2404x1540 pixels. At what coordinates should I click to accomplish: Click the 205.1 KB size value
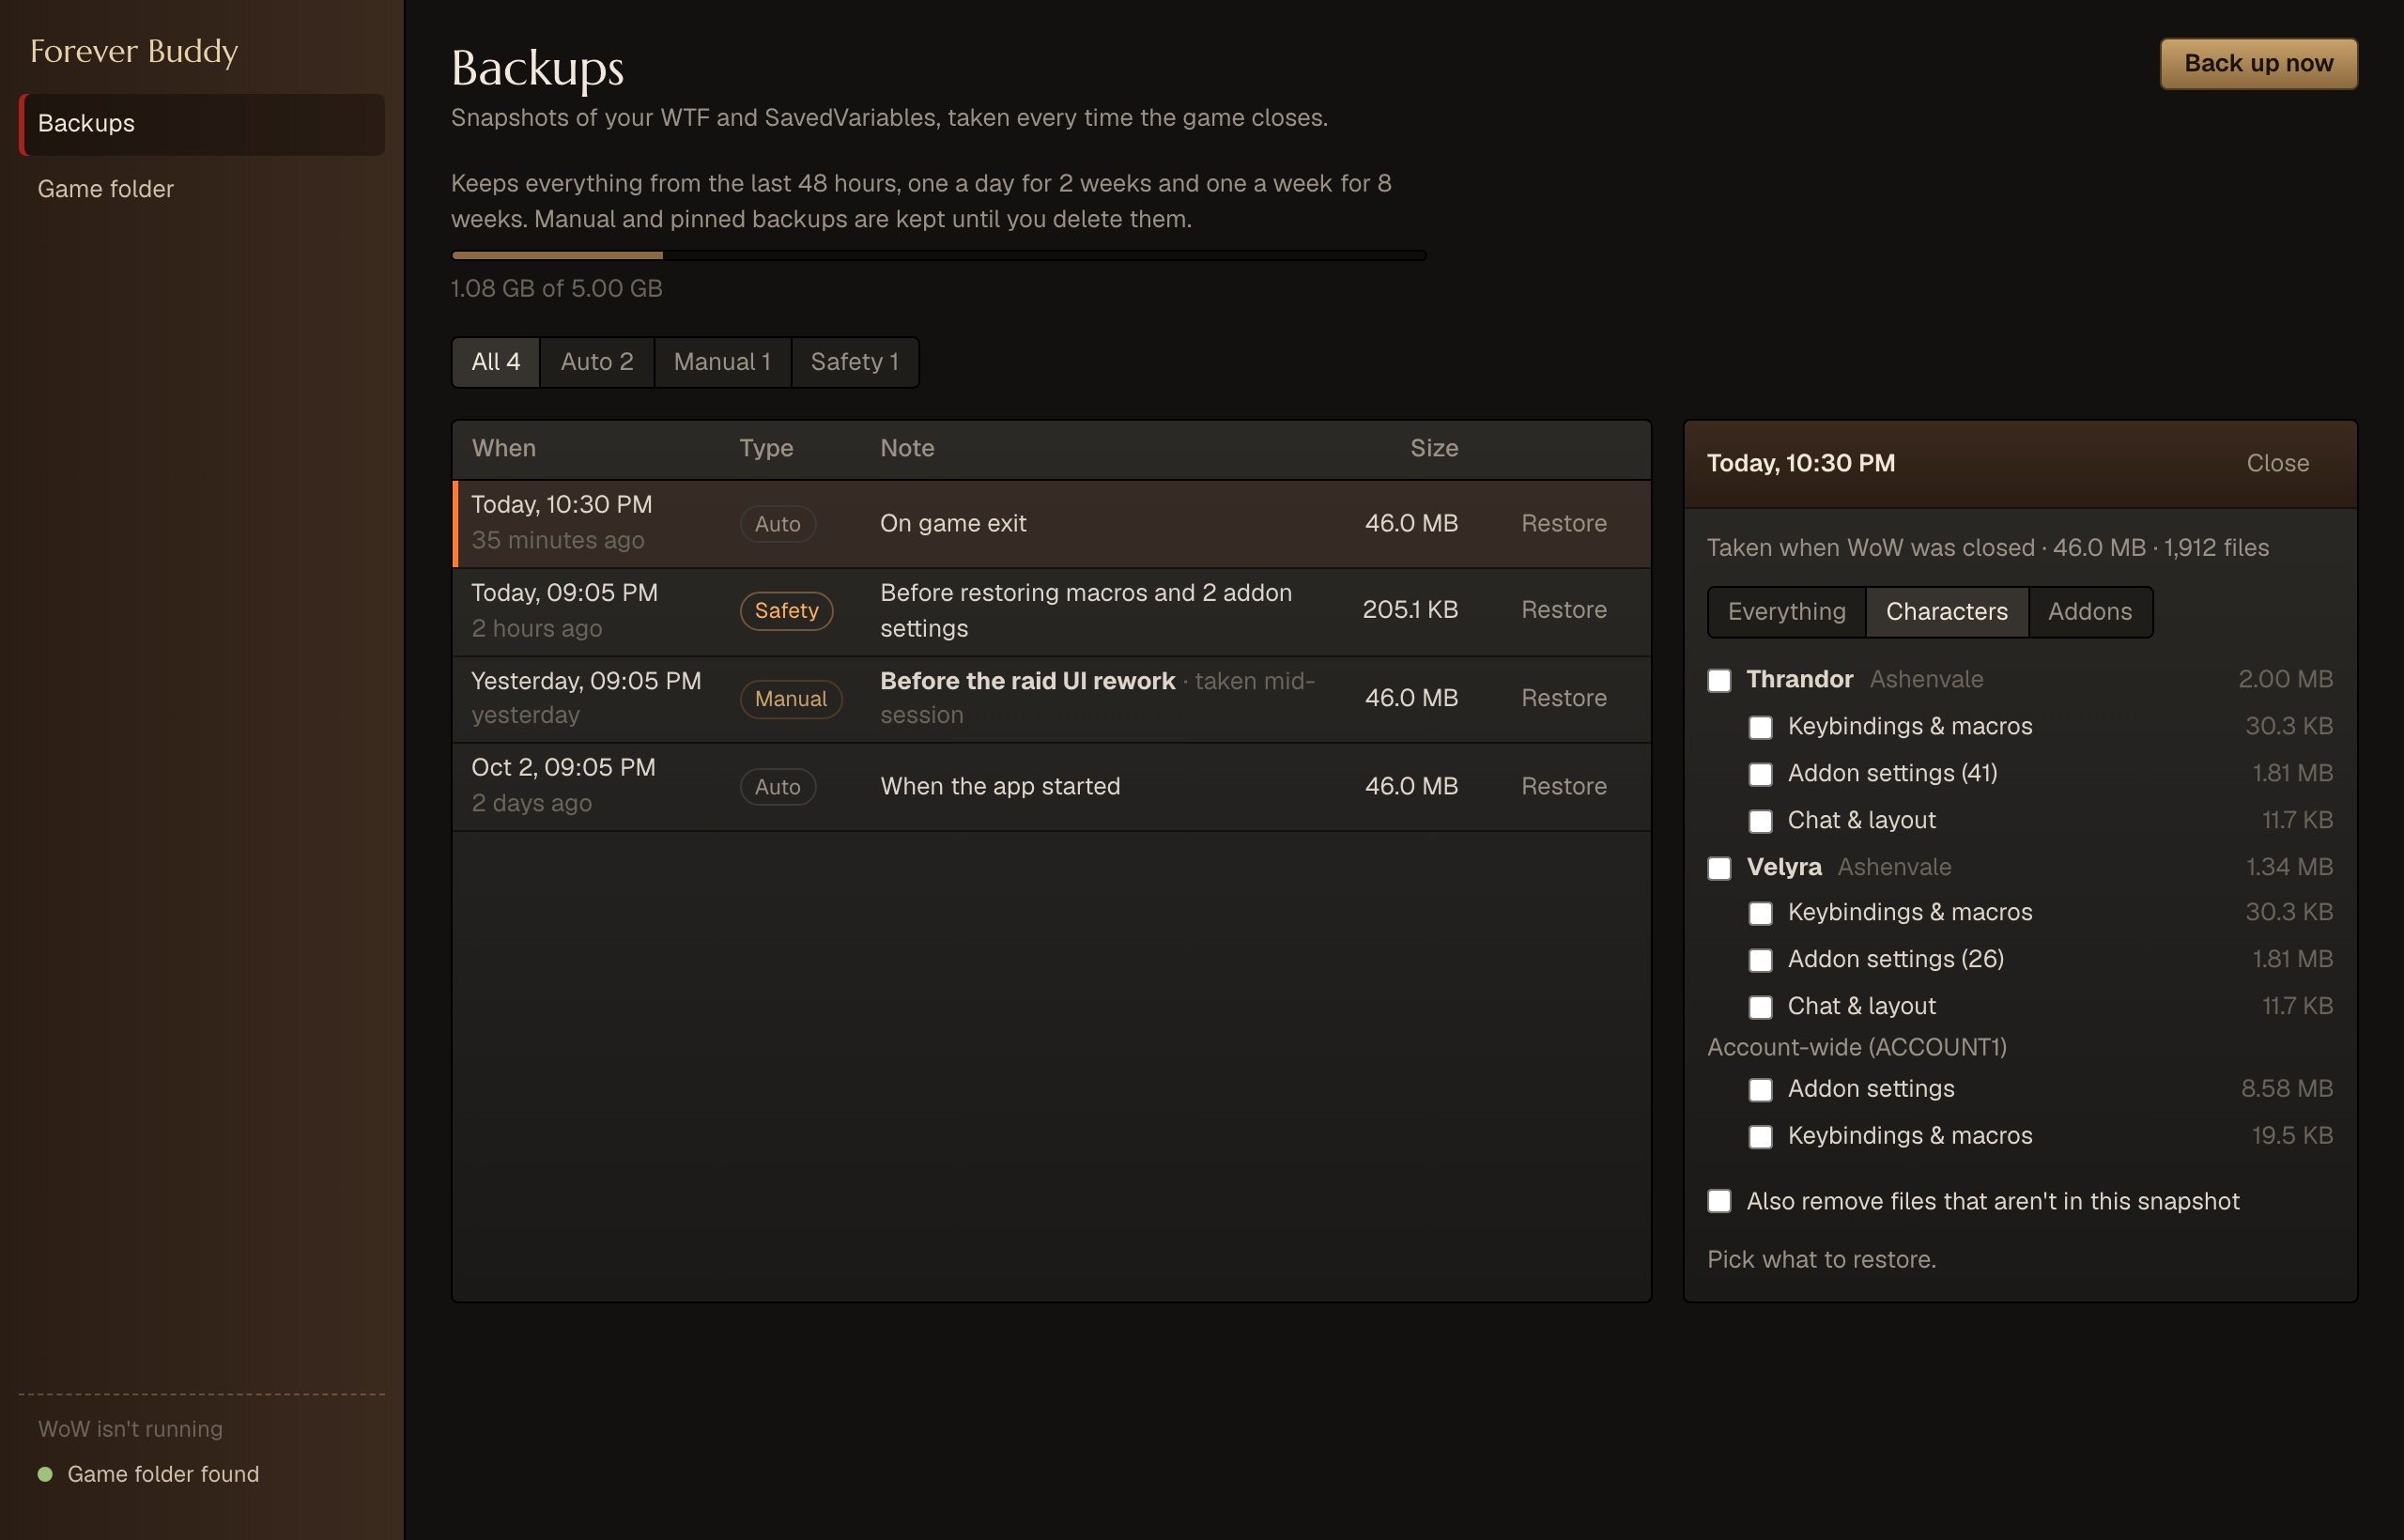(1410, 610)
